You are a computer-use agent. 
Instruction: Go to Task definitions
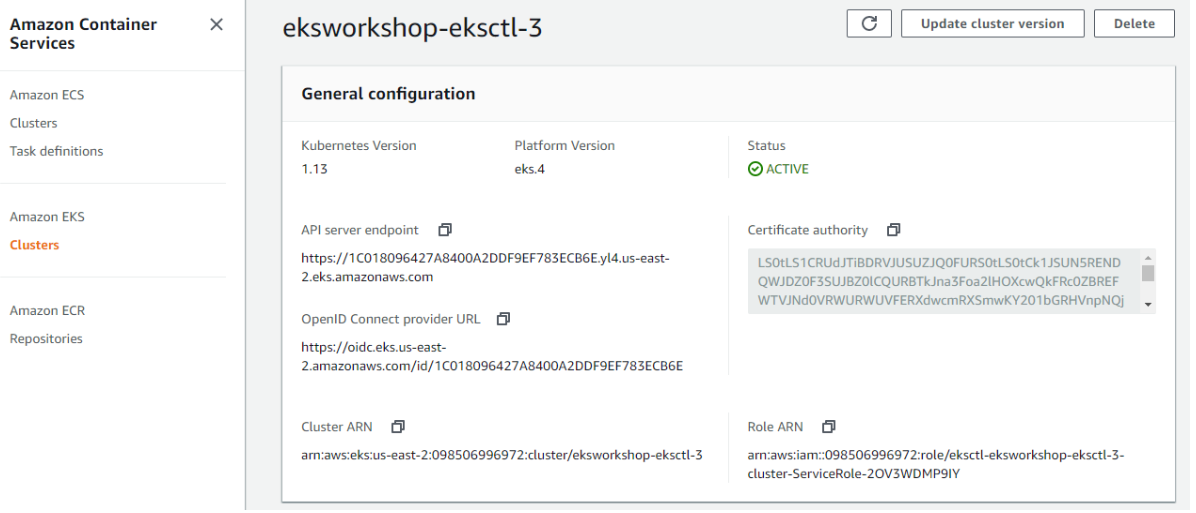click(x=57, y=151)
